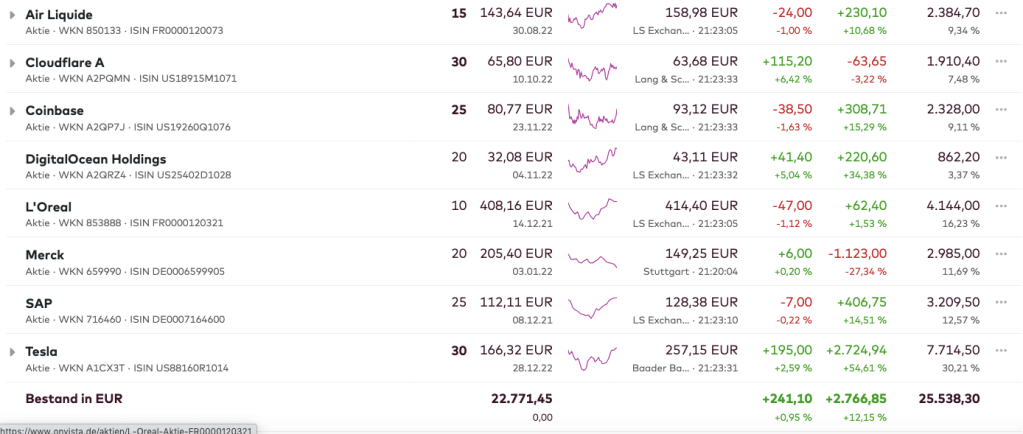This screenshot has width=1023, height=434.
Task: Expand the Coinbase position row
Action: point(12,111)
